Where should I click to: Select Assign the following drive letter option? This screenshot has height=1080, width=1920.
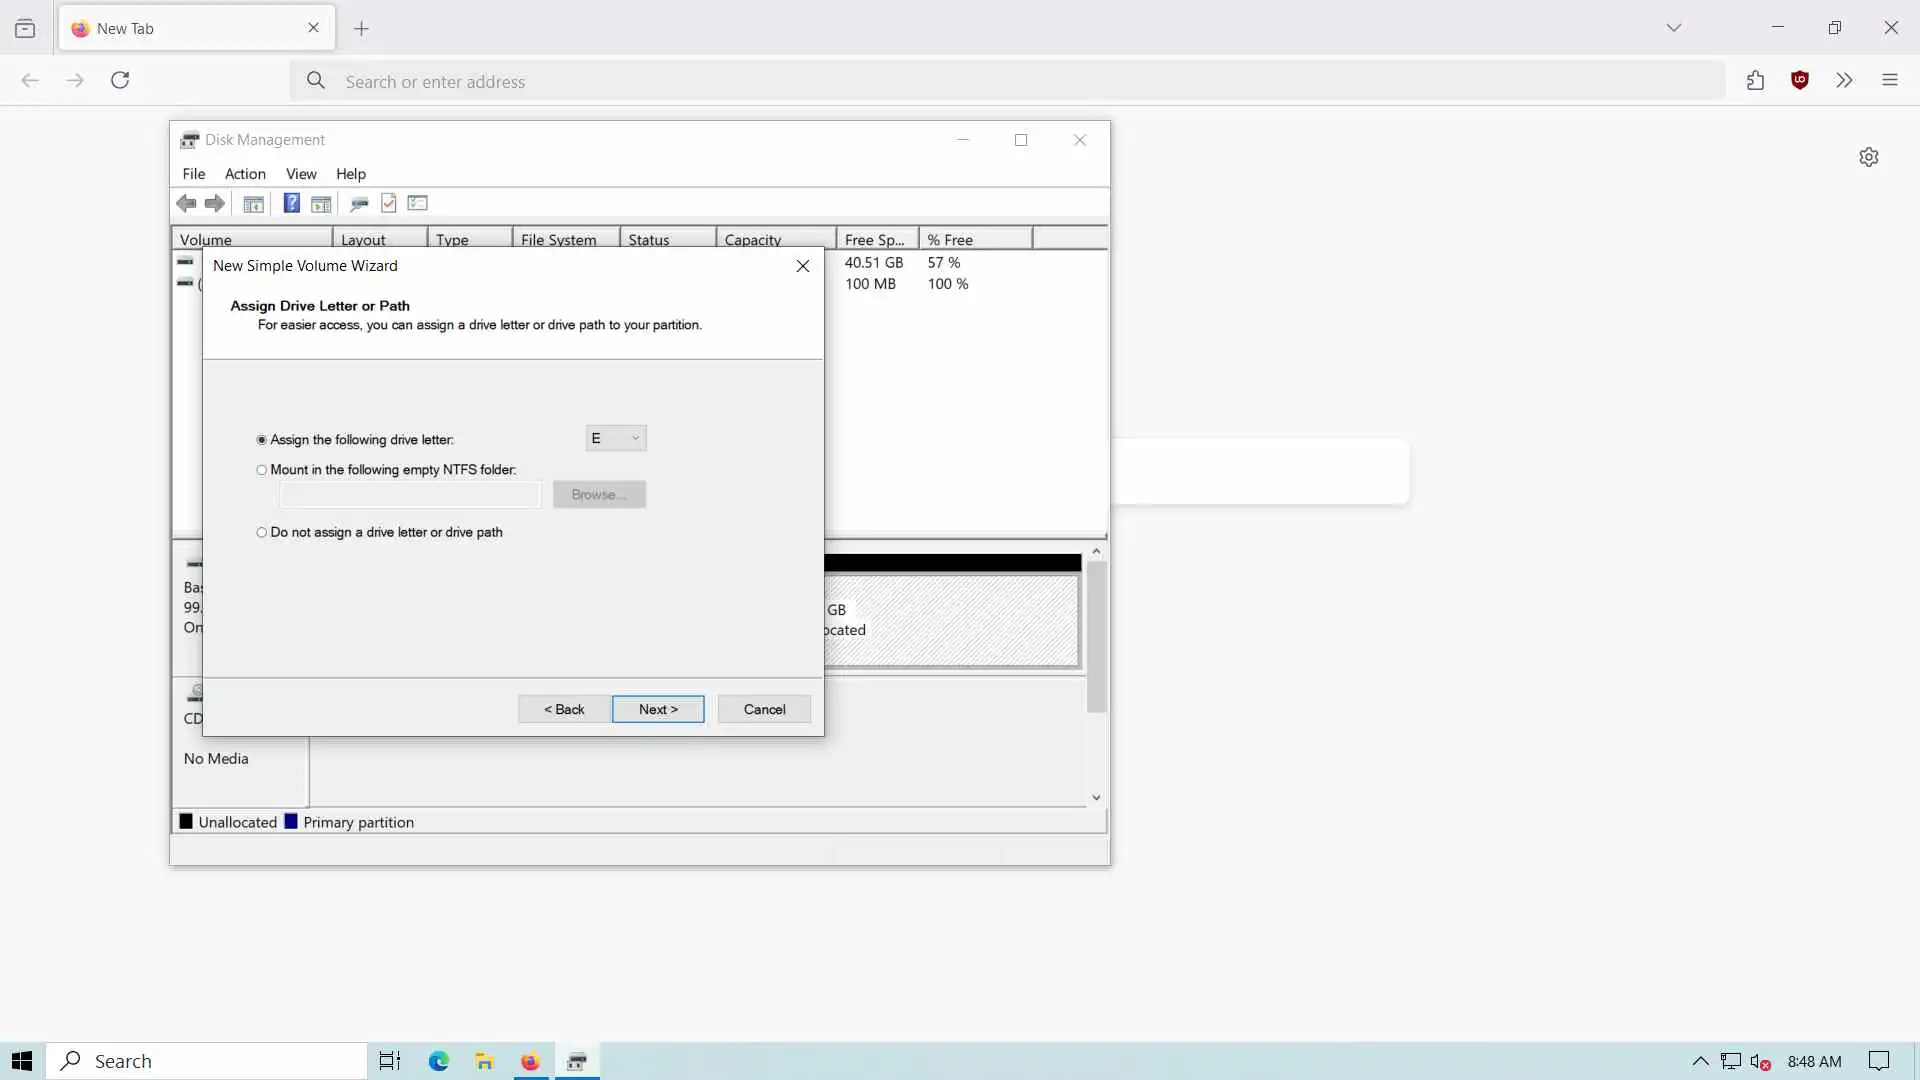[x=262, y=440]
